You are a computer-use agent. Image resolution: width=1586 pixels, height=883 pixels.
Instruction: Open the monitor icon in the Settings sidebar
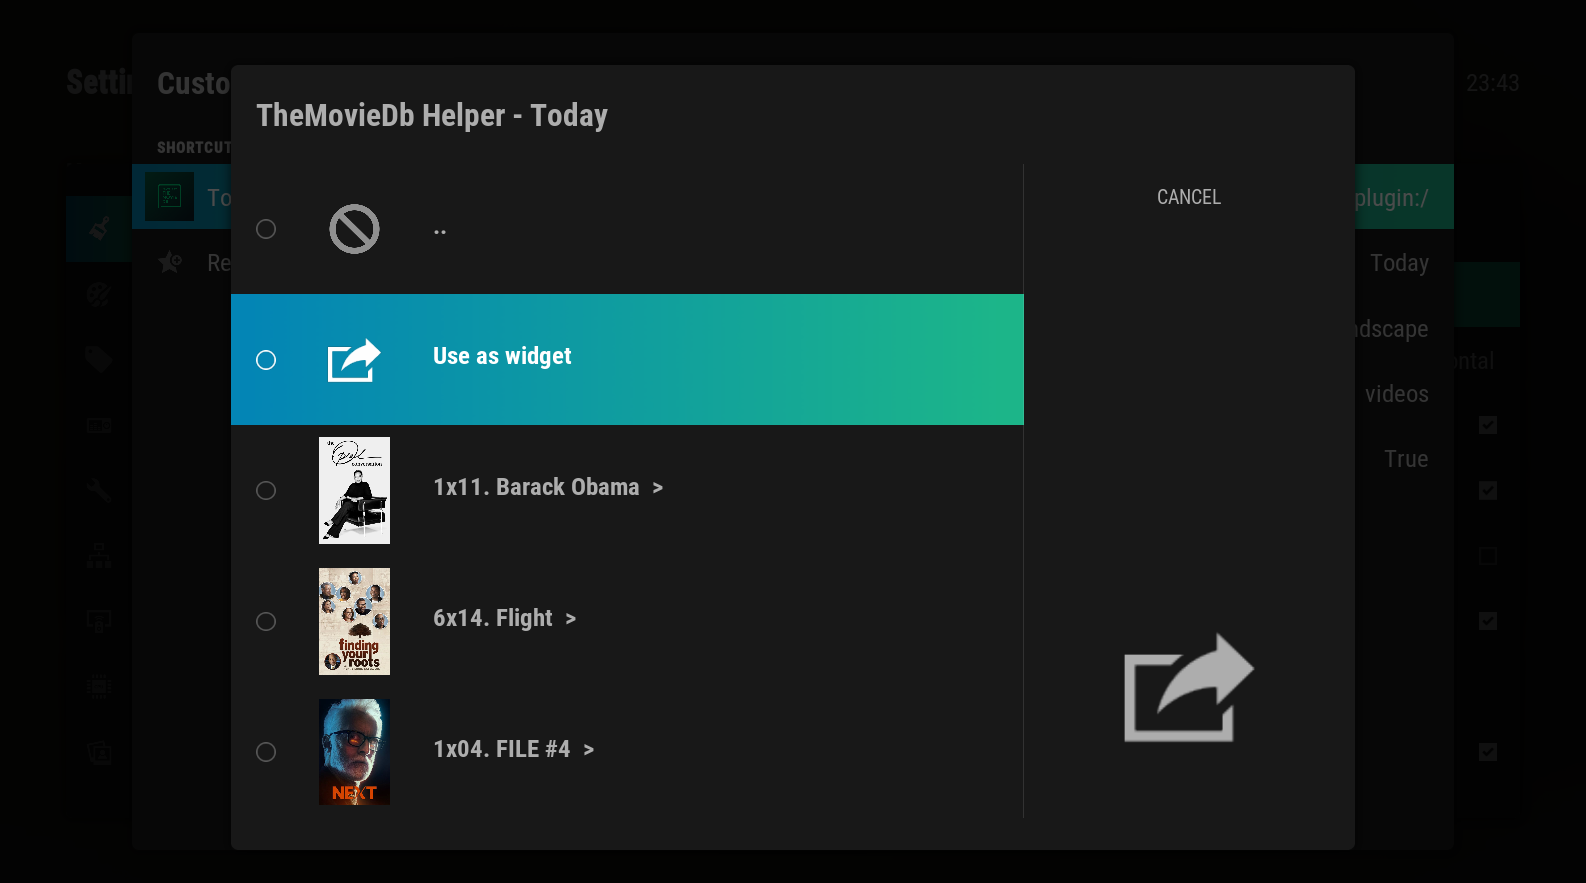[99, 621]
